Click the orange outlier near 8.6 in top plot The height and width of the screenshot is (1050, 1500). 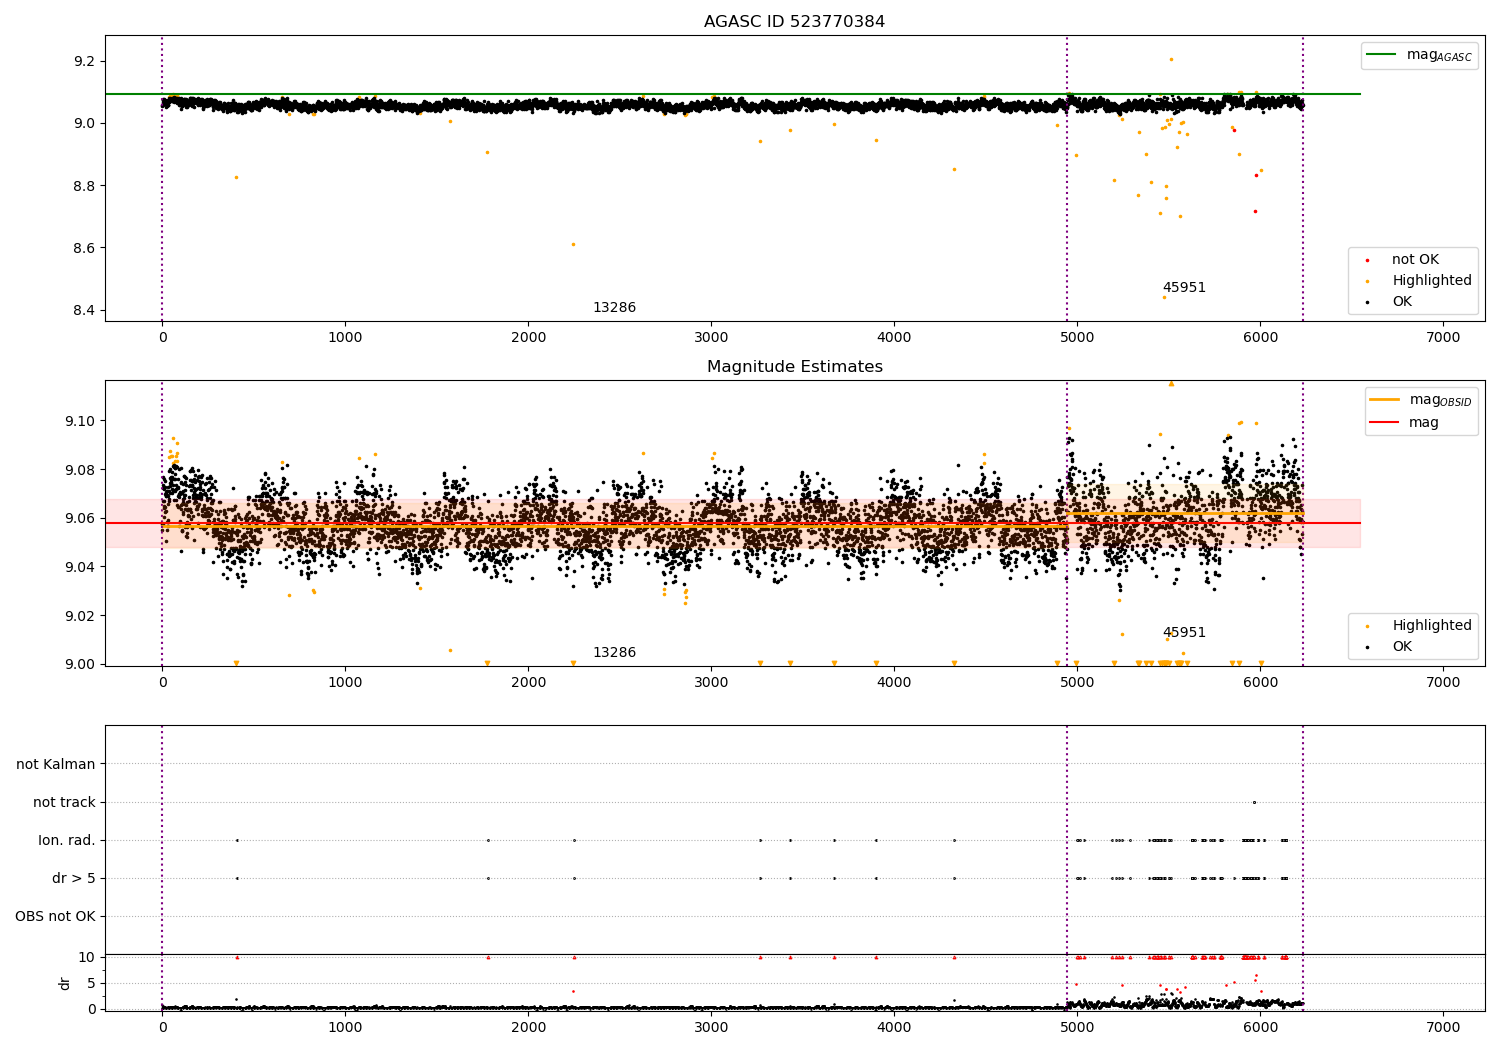[x=573, y=244]
